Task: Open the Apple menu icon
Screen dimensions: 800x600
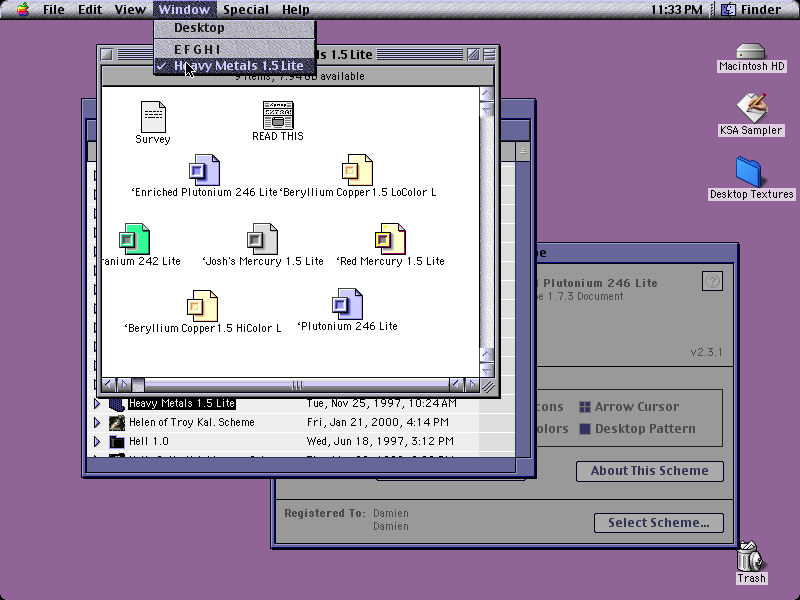Action: [23, 9]
